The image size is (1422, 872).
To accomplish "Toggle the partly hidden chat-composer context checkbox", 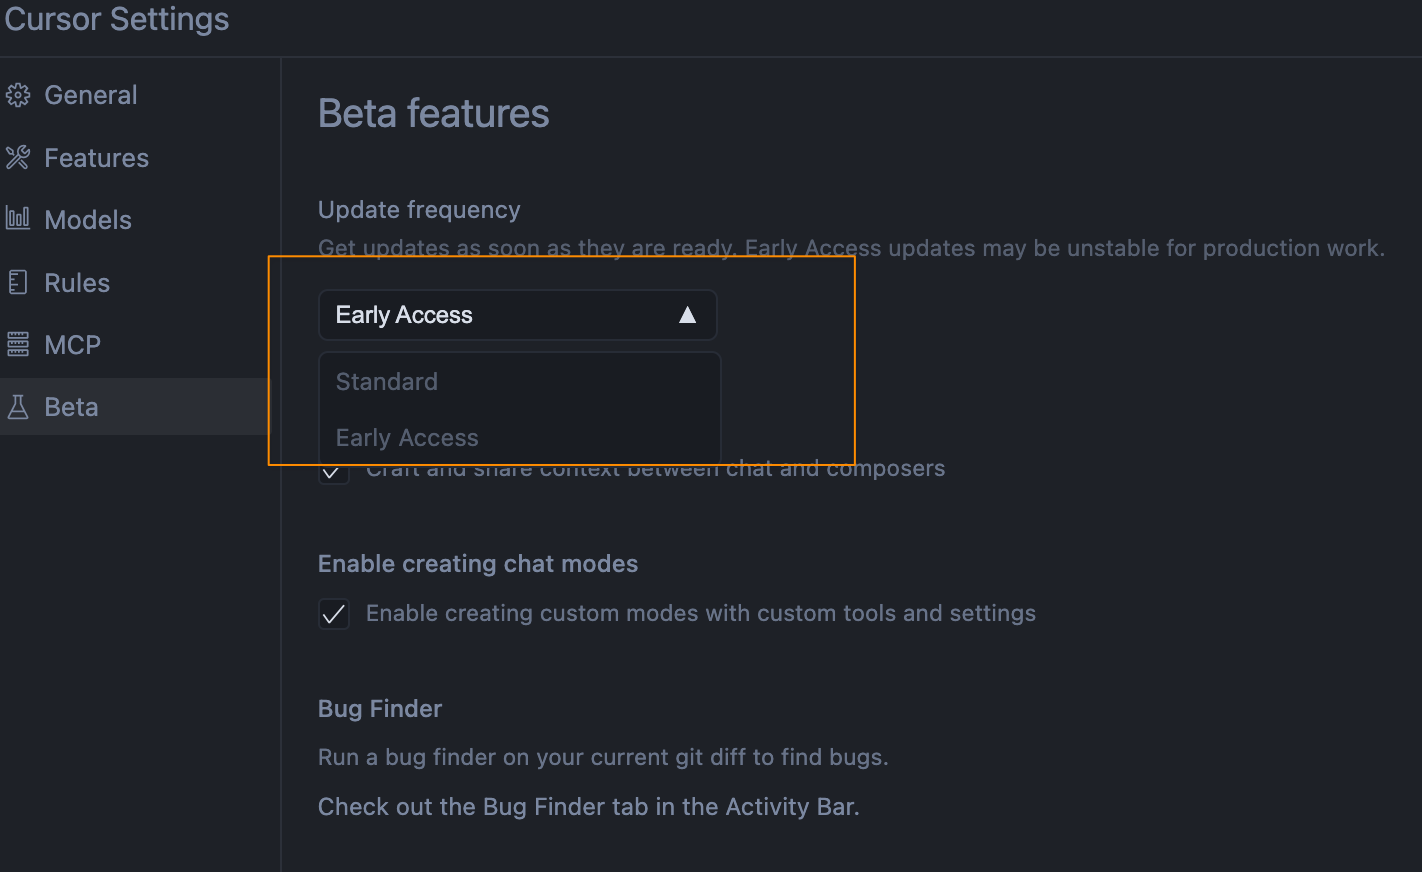I will [334, 471].
